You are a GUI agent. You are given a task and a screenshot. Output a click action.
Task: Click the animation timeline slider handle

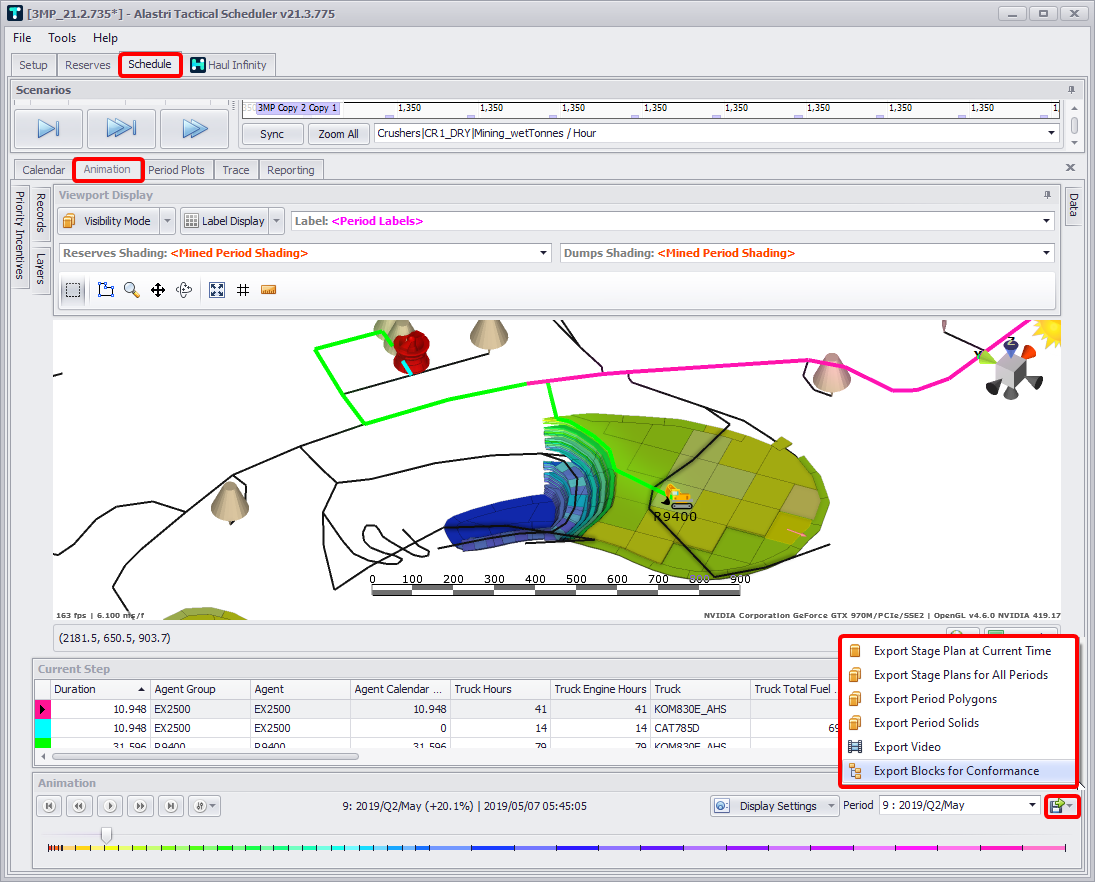point(106,834)
